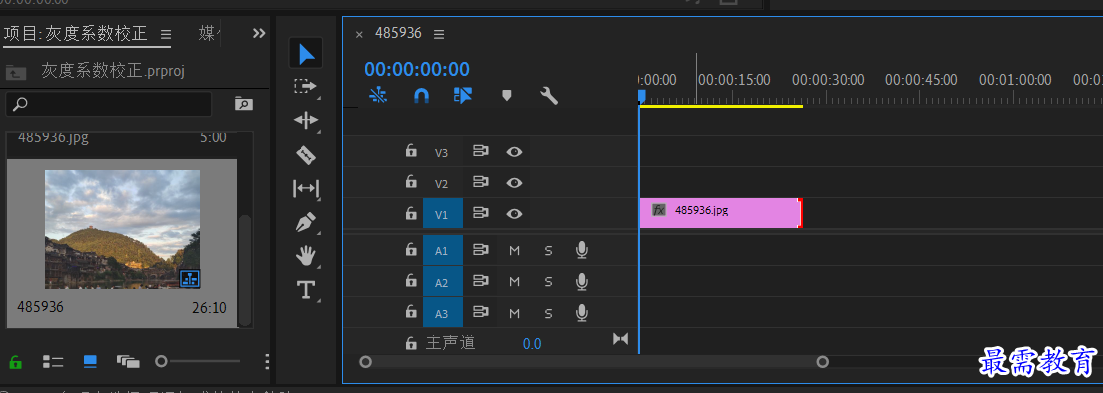
Task: Toggle project writable green lock
Action: (x=15, y=362)
